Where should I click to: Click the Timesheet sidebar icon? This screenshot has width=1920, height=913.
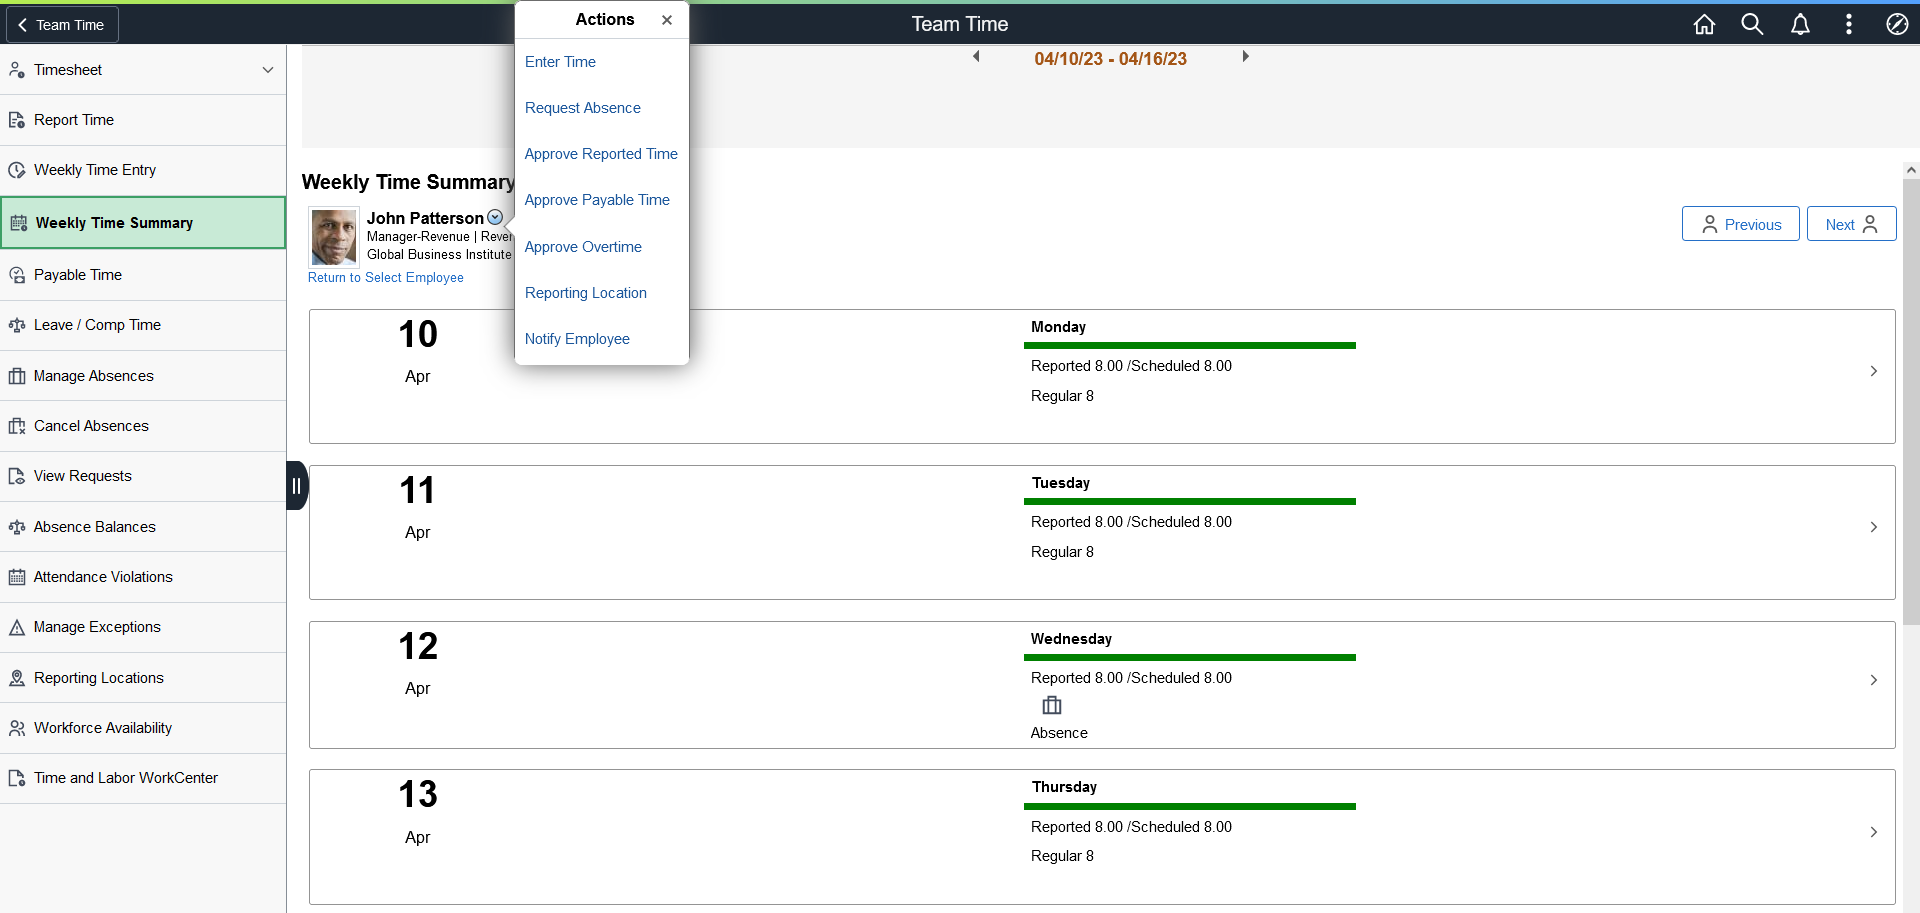(x=17, y=70)
